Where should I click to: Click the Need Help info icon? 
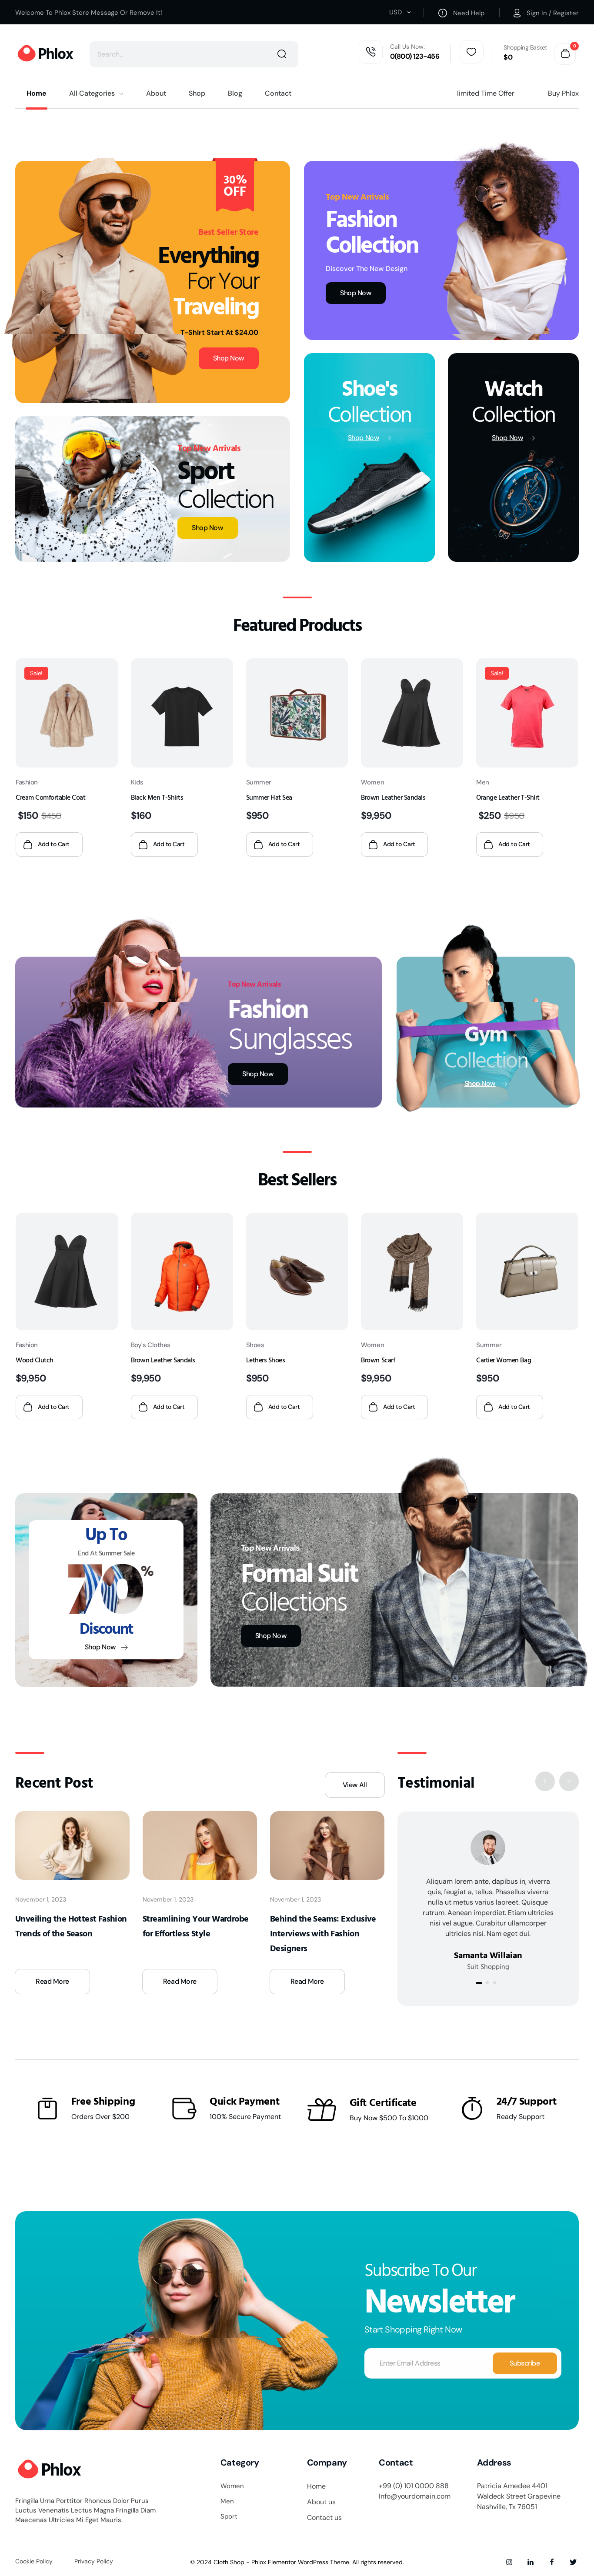tap(442, 13)
